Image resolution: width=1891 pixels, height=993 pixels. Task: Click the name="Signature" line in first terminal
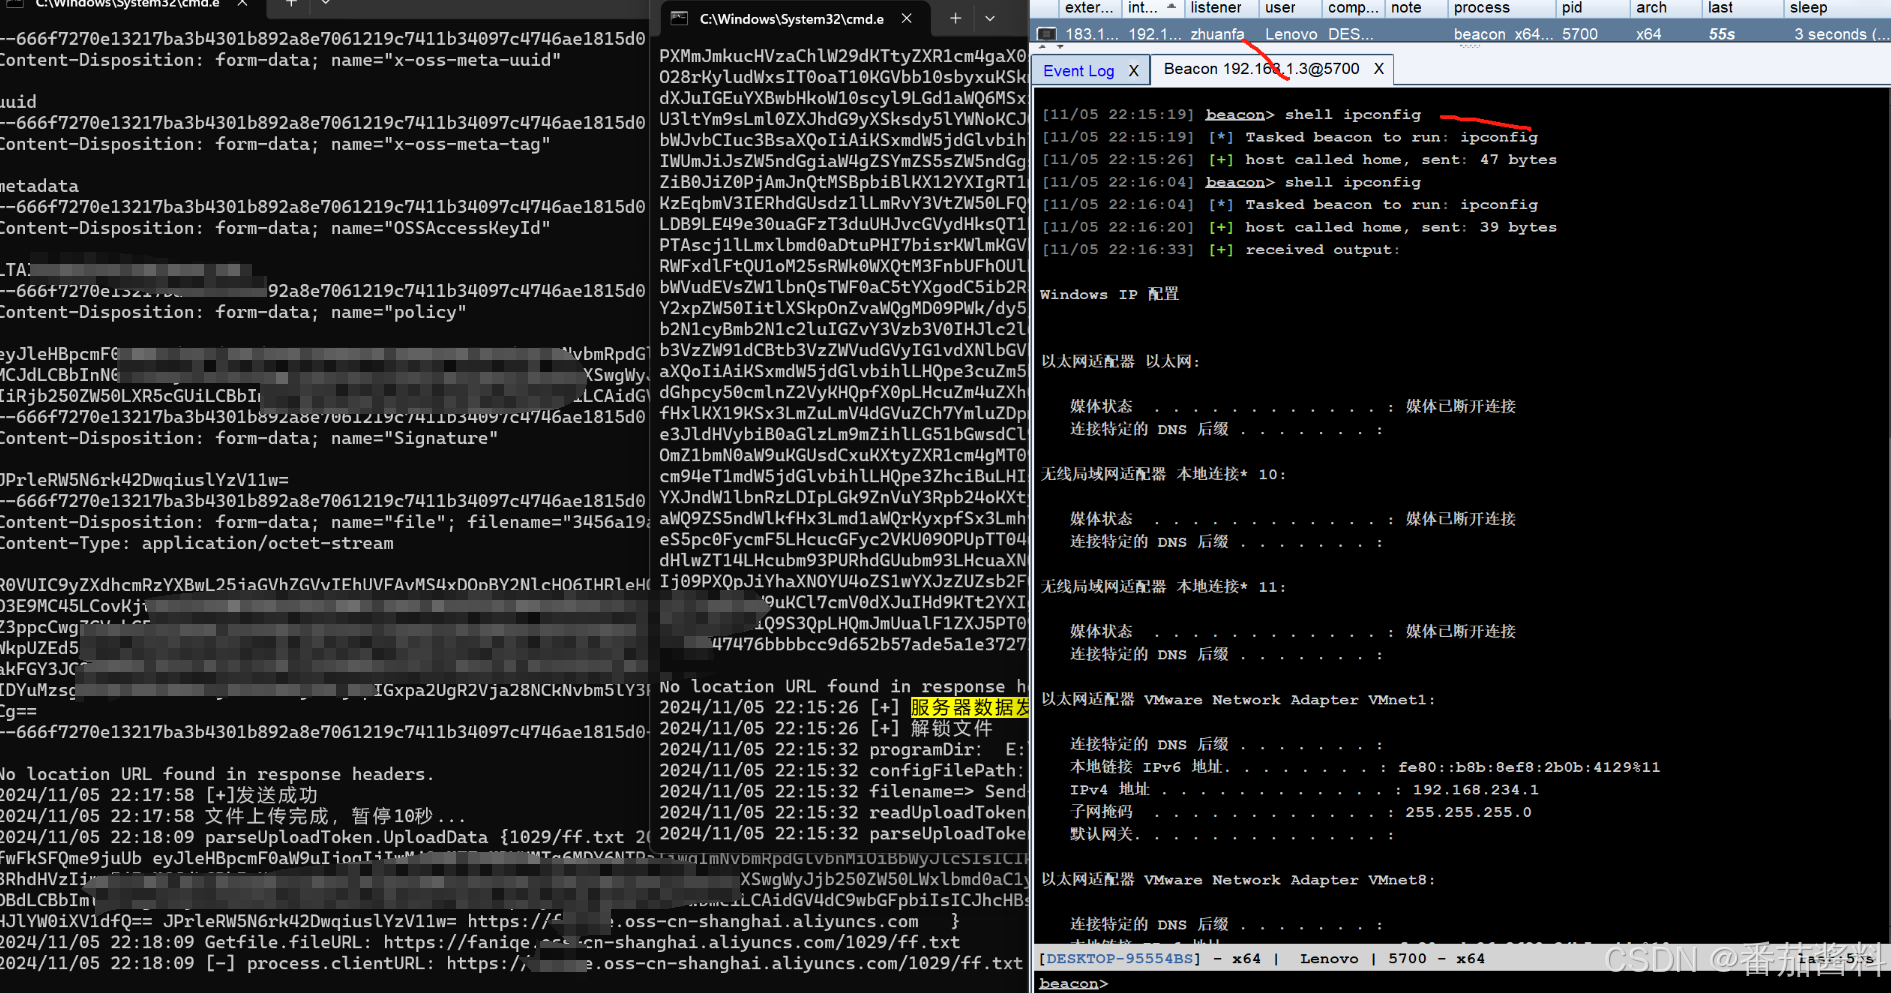point(249,438)
